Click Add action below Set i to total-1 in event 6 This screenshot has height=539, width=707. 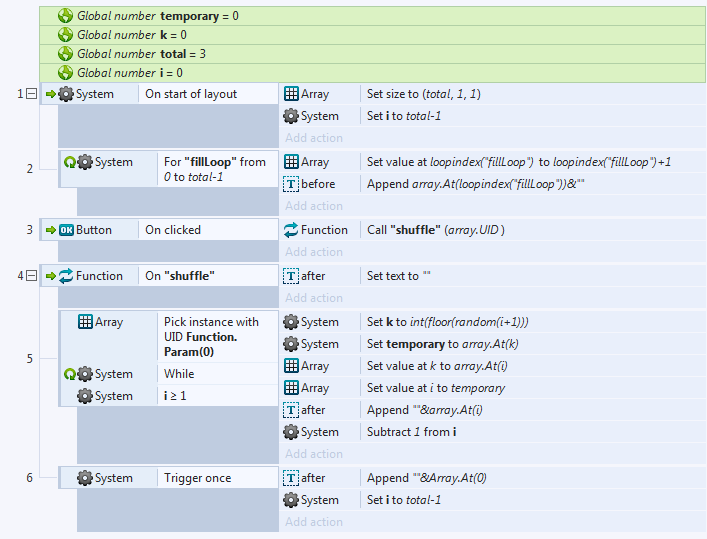pos(313,522)
